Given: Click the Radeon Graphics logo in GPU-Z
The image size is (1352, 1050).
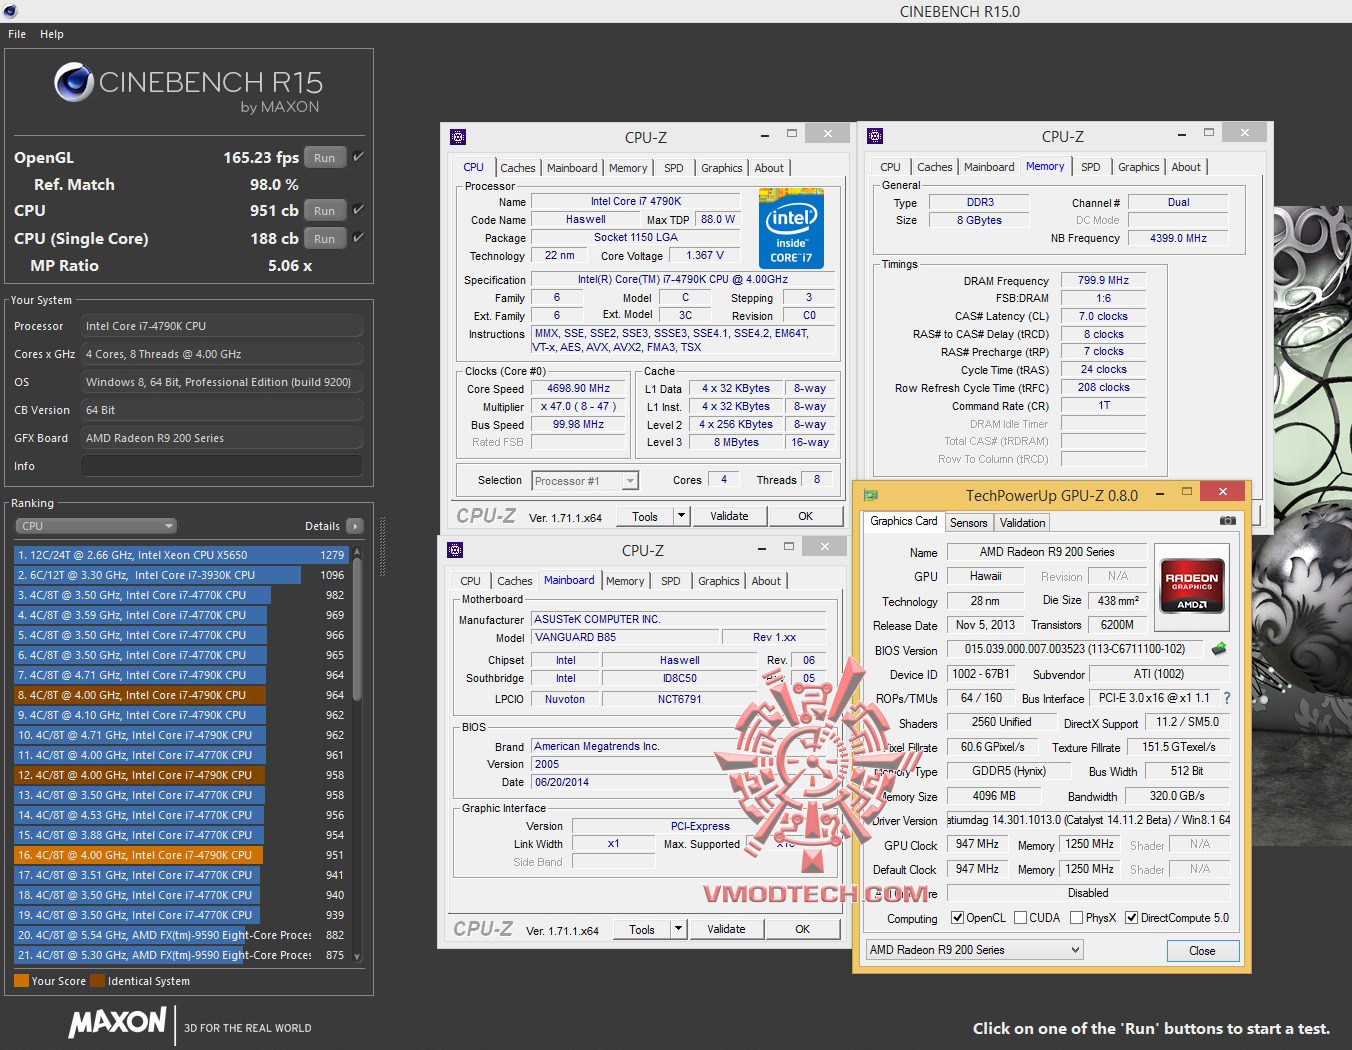Looking at the screenshot, I should [1192, 585].
